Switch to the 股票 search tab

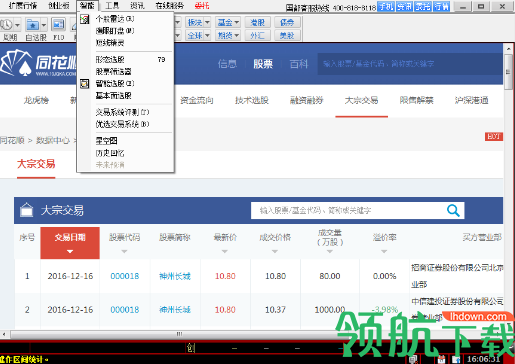263,64
